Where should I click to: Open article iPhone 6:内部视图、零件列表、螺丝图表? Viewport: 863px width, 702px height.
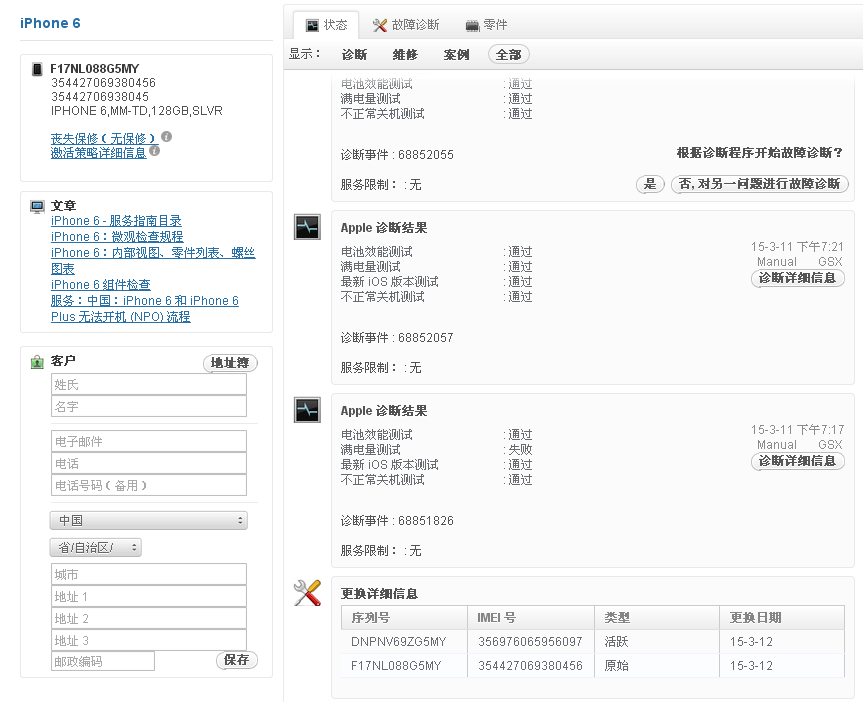(x=153, y=260)
